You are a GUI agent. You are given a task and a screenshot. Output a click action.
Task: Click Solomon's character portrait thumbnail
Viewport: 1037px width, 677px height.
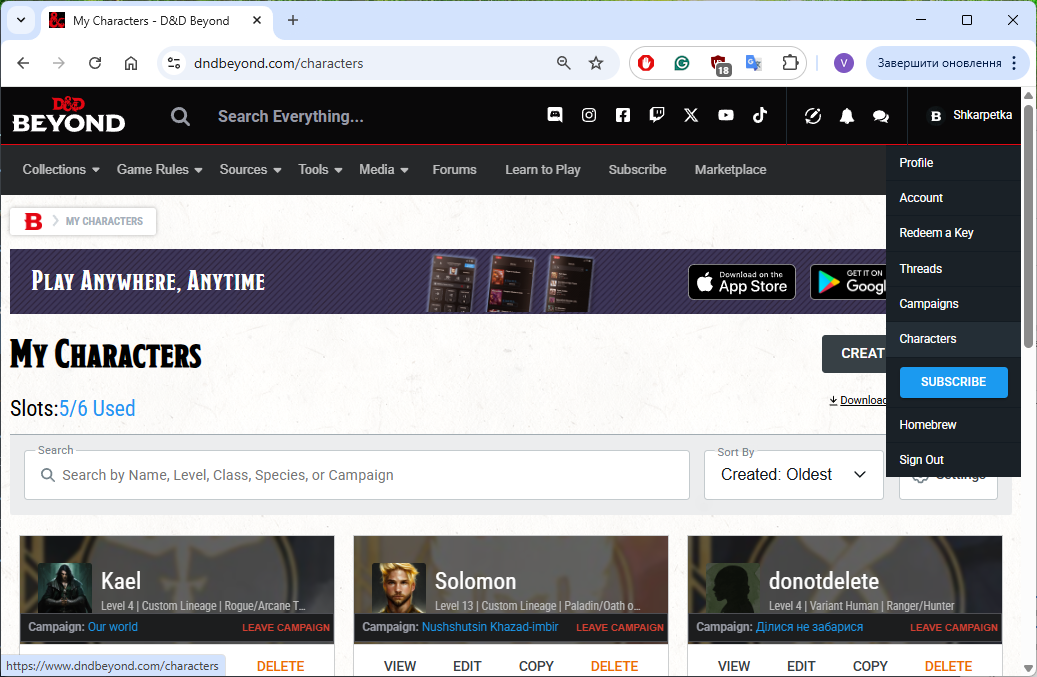pyautogui.click(x=399, y=588)
